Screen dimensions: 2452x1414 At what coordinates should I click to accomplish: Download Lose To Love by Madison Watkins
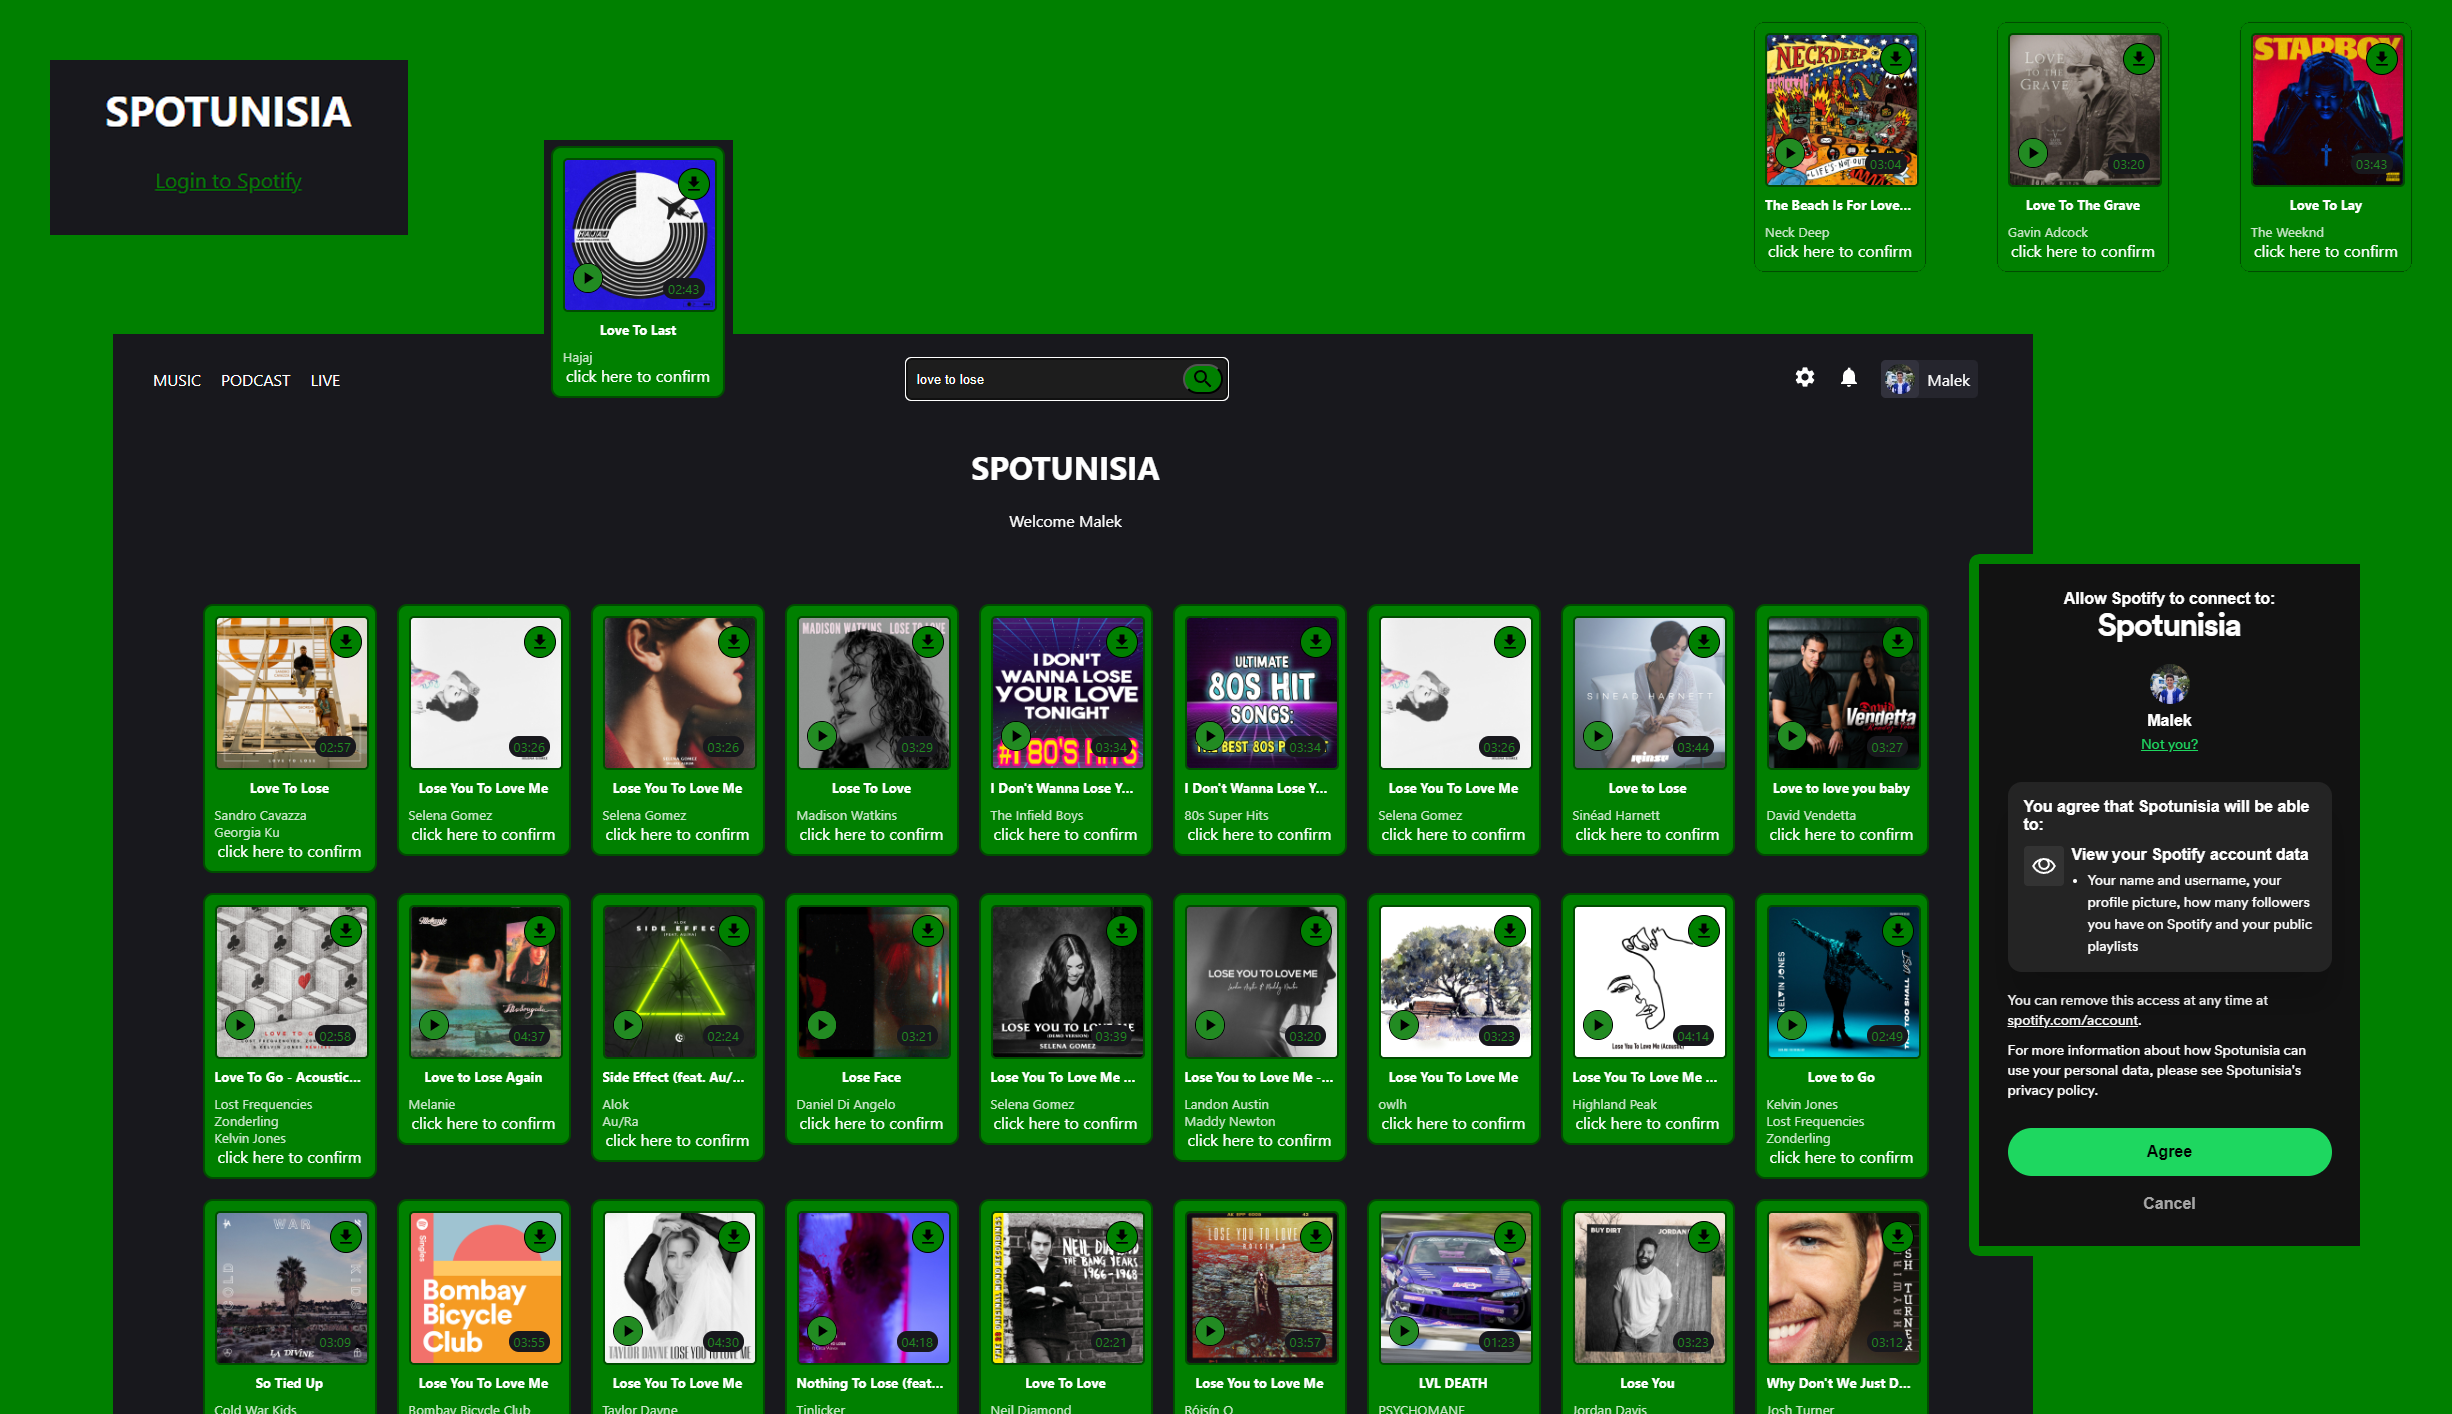[x=927, y=642]
